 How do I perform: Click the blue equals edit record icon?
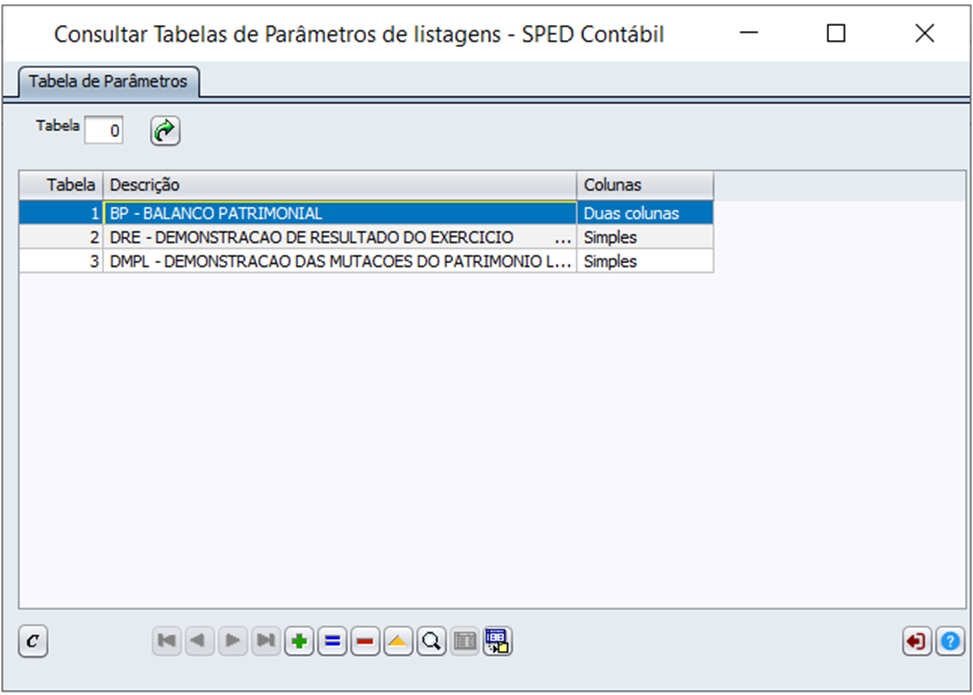click(x=332, y=641)
